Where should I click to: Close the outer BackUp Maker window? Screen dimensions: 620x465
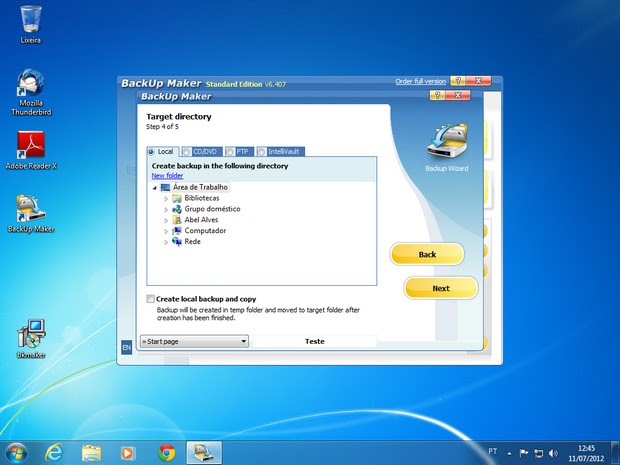[x=478, y=81]
